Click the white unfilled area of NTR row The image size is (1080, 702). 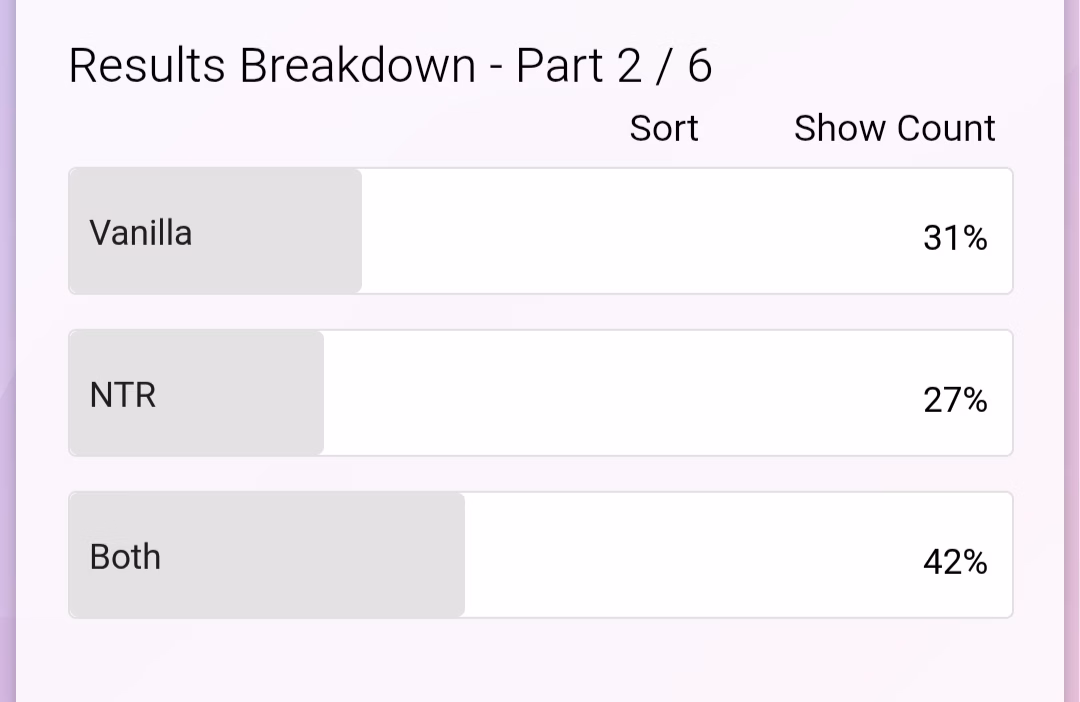[620, 393]
